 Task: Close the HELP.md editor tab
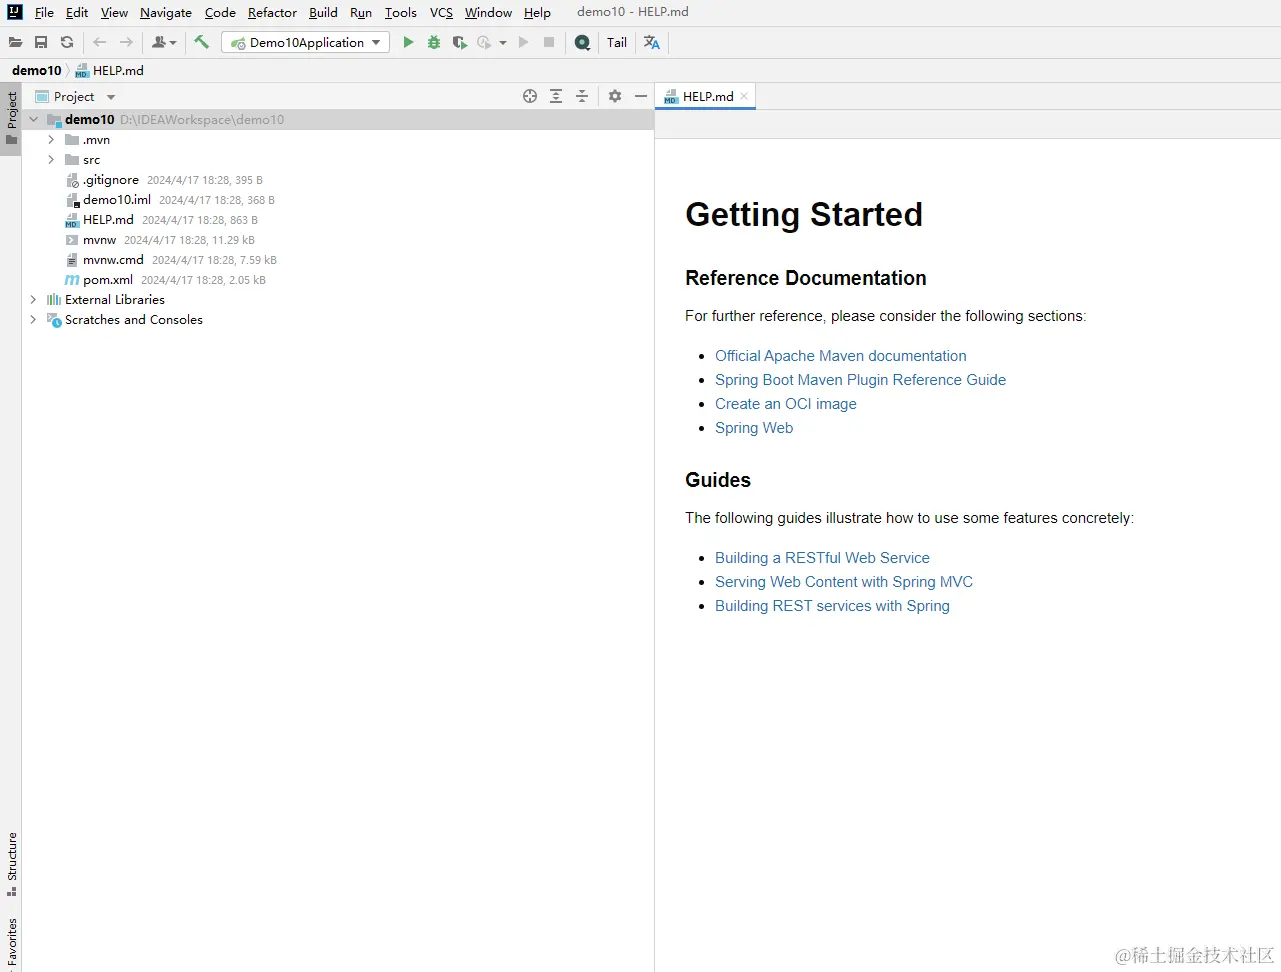tap(744, 97)
